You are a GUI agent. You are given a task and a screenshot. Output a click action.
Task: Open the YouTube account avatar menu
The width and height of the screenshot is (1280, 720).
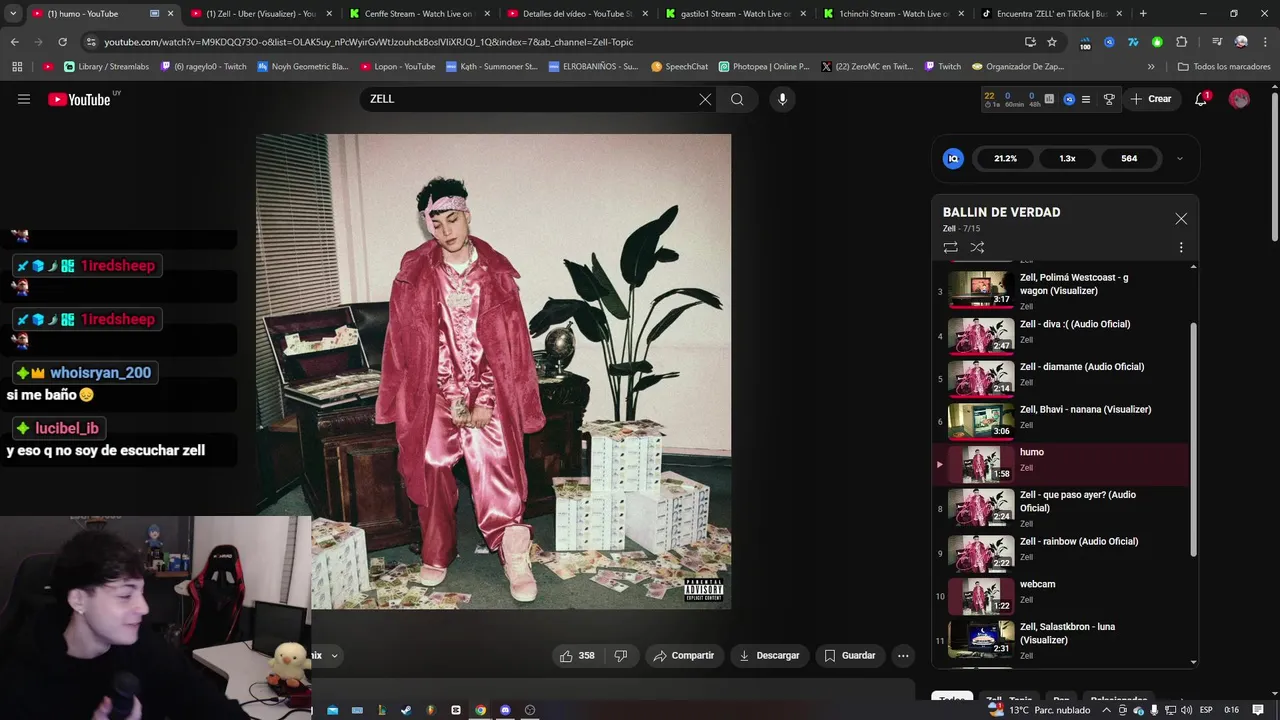click(1239, 99)
